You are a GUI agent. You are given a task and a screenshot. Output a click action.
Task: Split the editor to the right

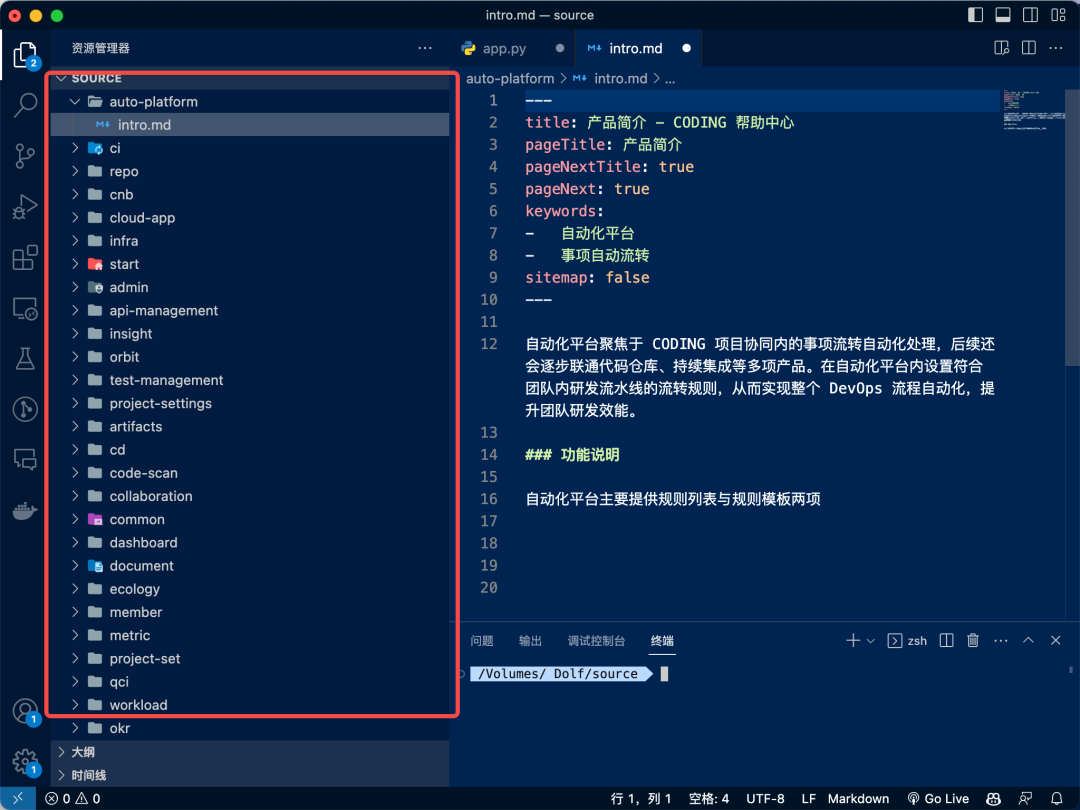tap(1029, 48)
